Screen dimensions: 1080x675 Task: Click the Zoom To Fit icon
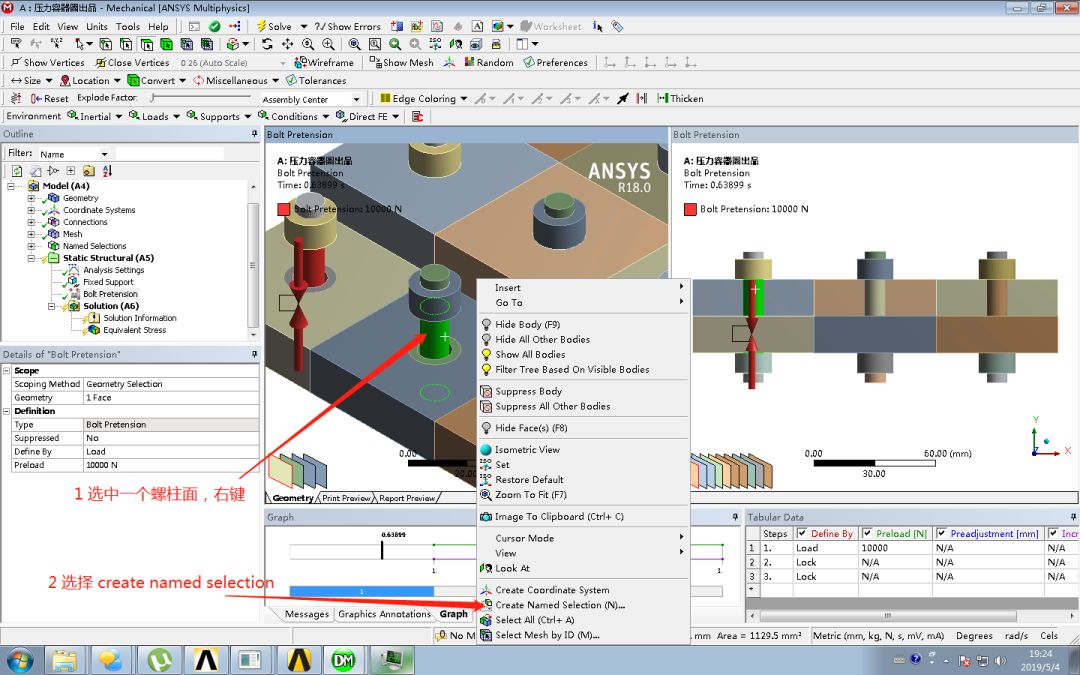click(354, 43)
